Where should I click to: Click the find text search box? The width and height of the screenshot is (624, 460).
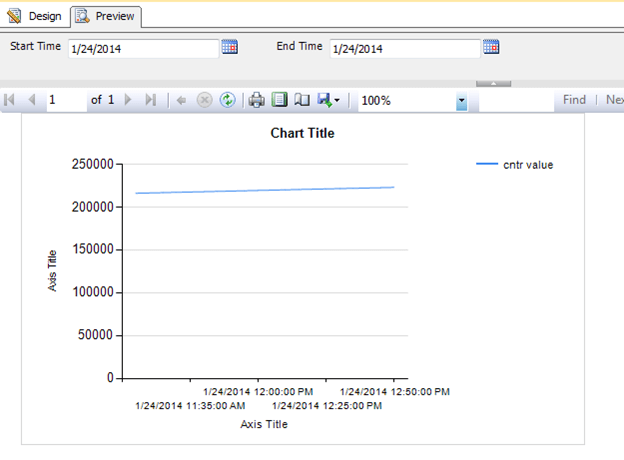coord(516,100)
